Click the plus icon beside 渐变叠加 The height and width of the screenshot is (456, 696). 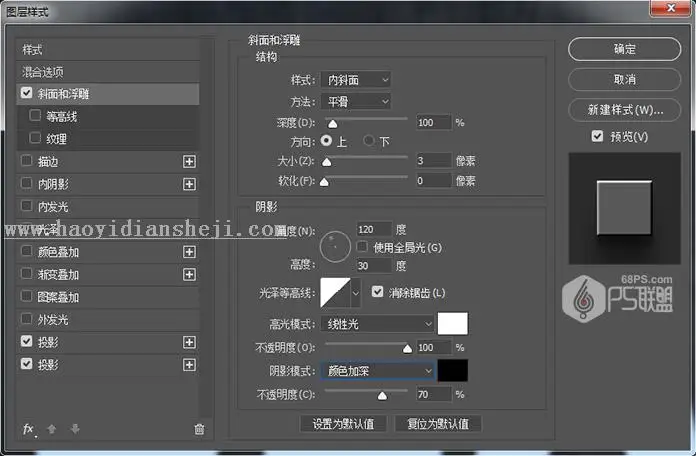[189, 275]
